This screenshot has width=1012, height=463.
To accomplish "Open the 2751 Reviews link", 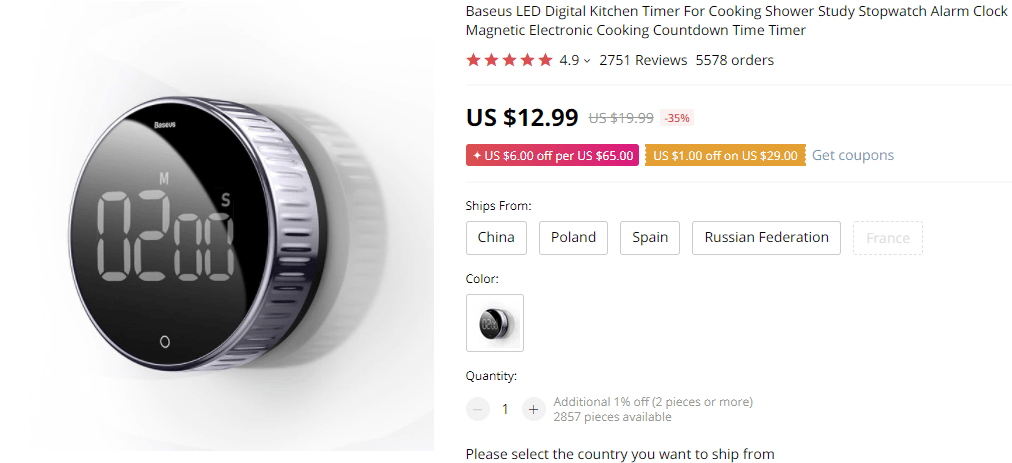I will click(x=643, y=60).
